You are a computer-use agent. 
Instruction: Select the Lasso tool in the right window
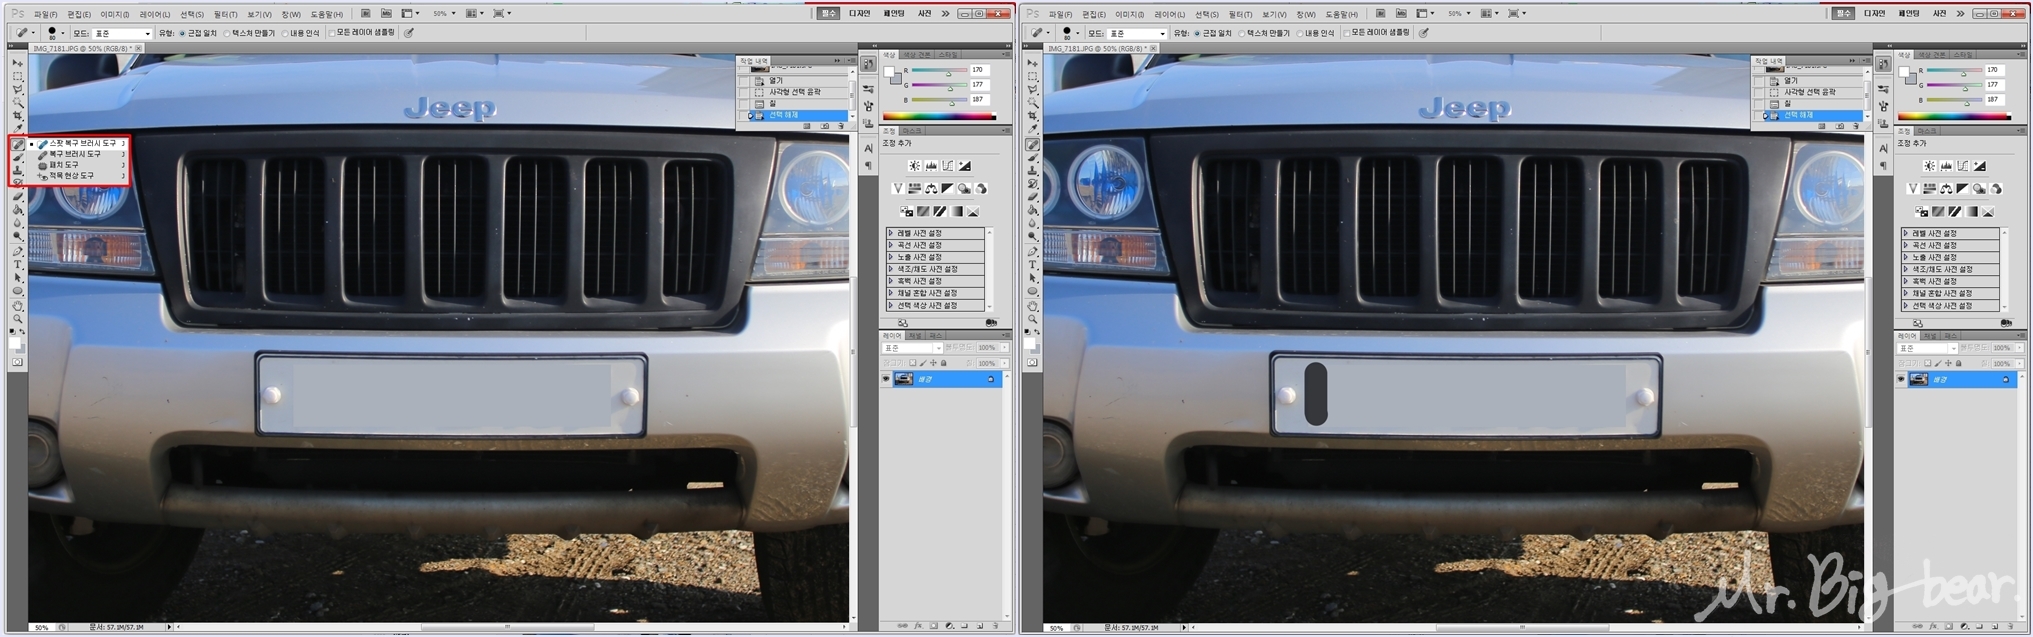pos(1033,90)
